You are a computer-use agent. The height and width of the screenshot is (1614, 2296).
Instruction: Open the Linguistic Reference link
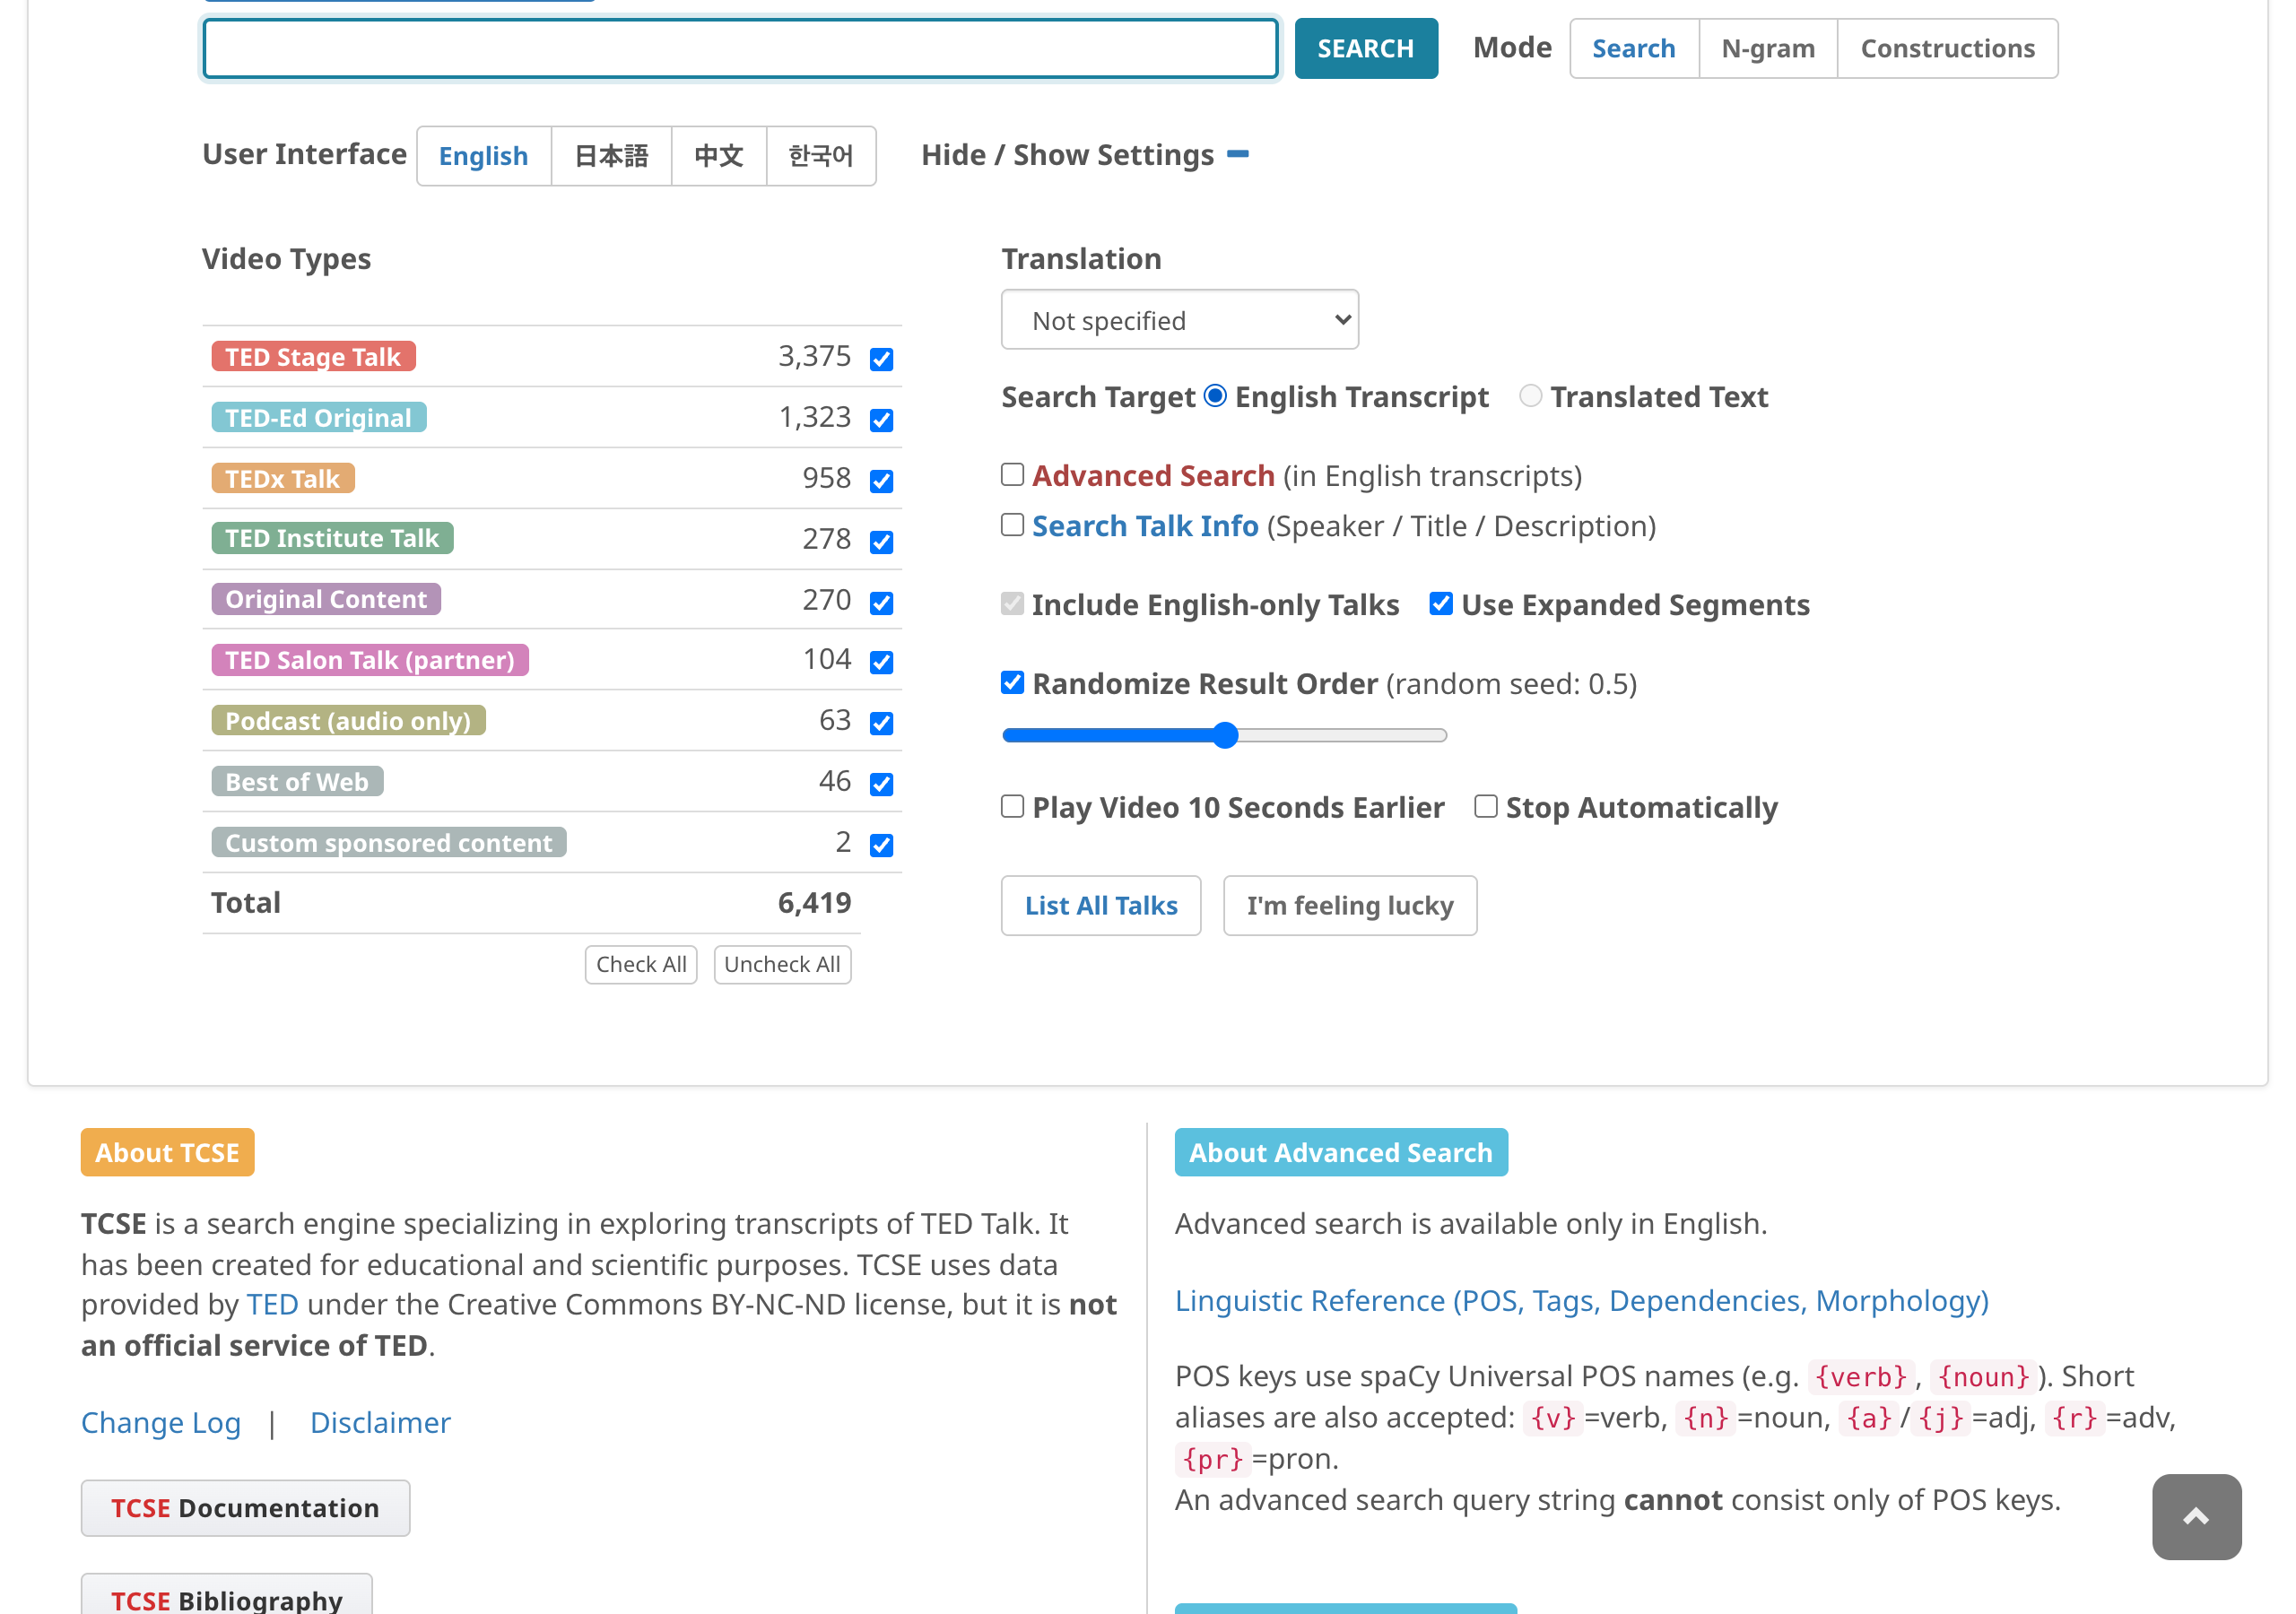1580,1300
